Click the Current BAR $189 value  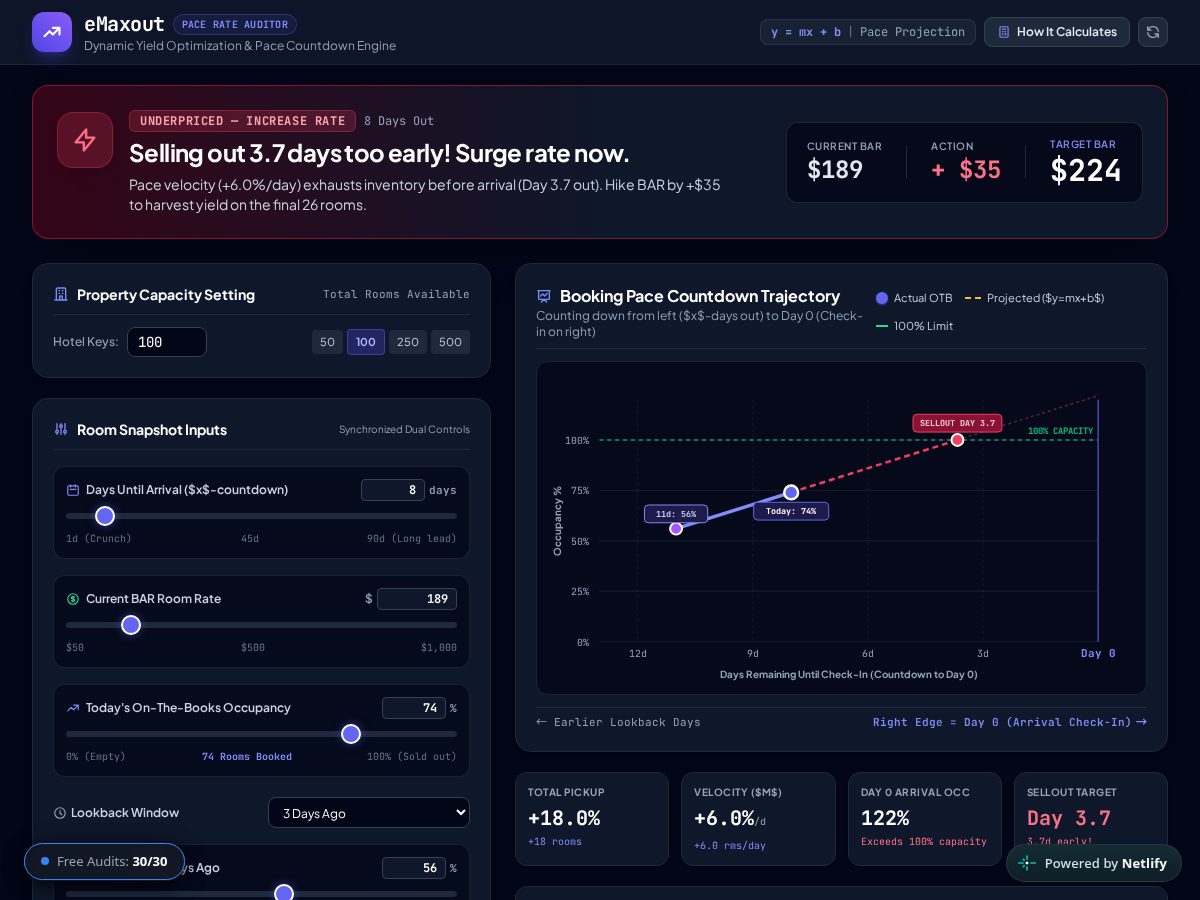835,170
